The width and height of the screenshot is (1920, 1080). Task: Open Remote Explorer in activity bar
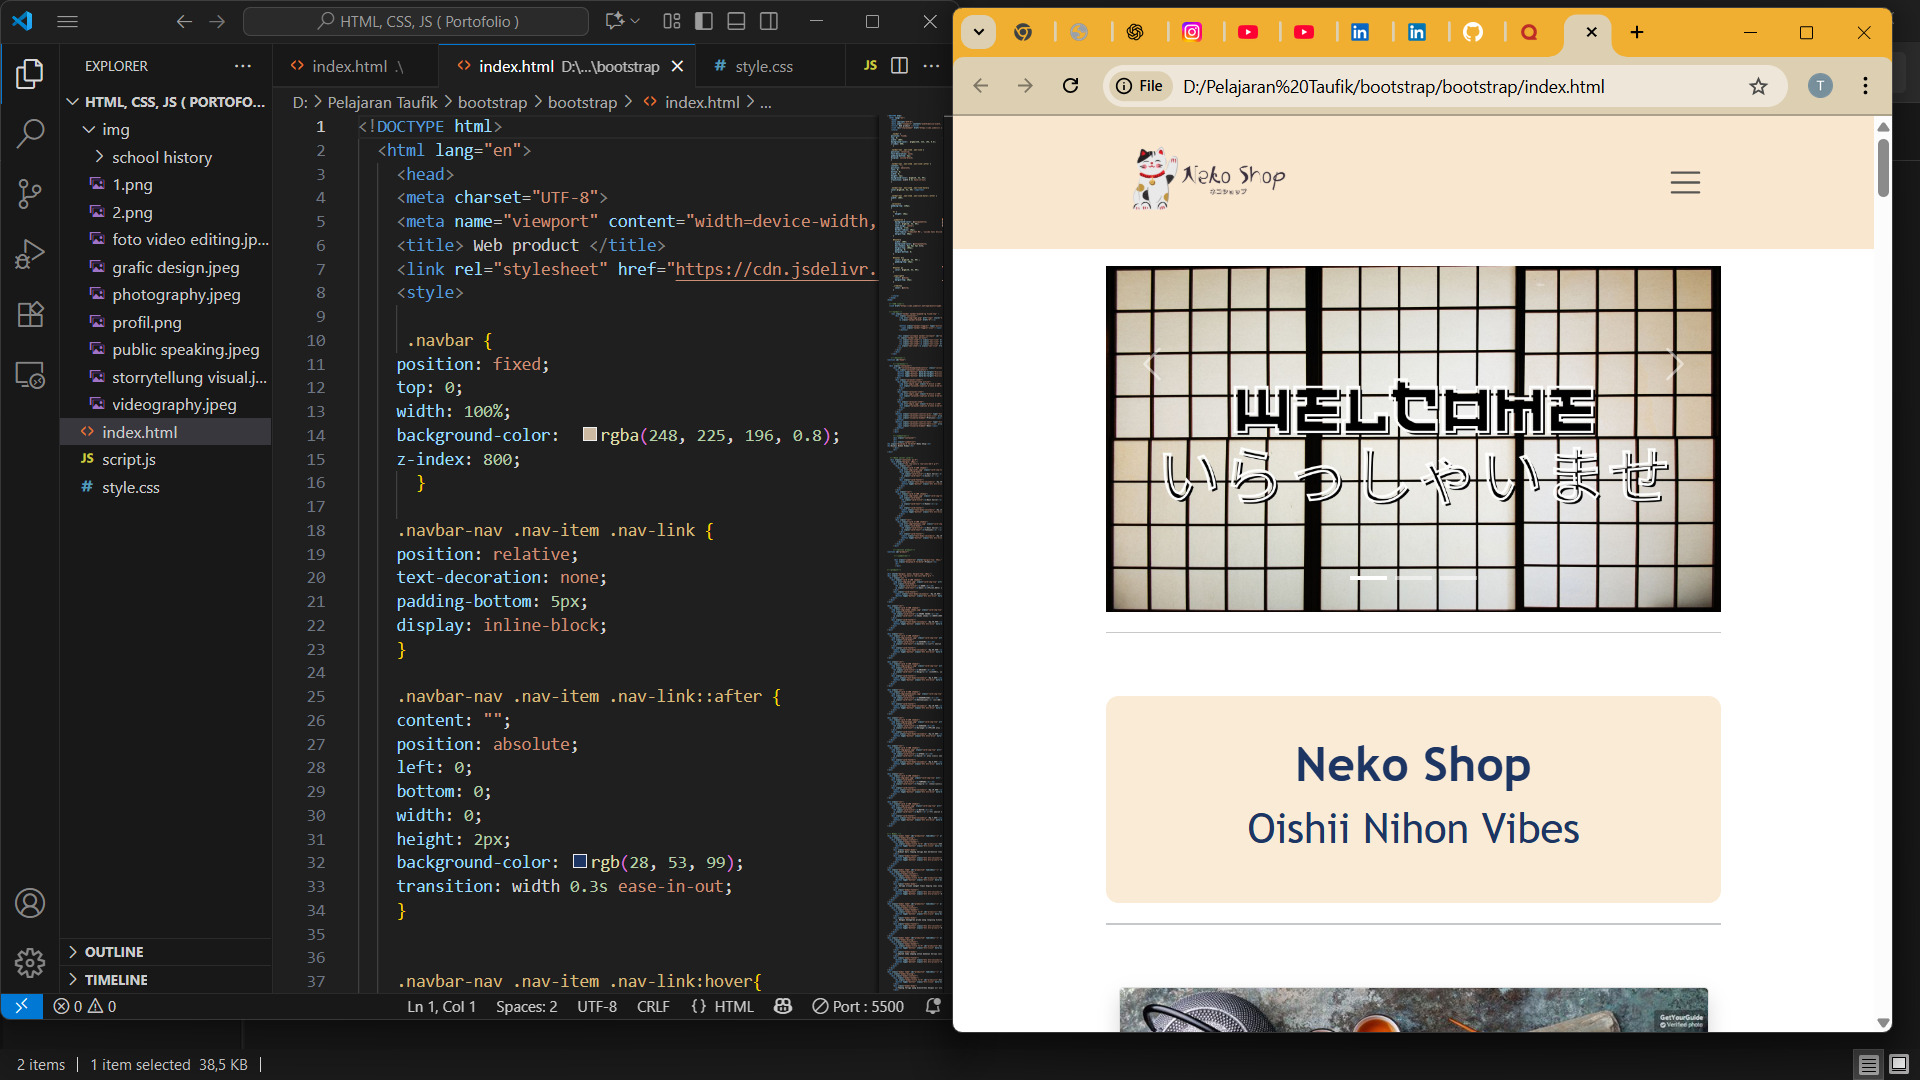pos(30,375)
